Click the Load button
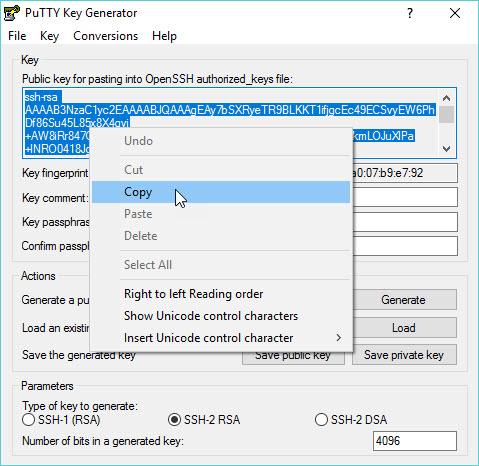 pyautogui.click(x=404, y=328)
